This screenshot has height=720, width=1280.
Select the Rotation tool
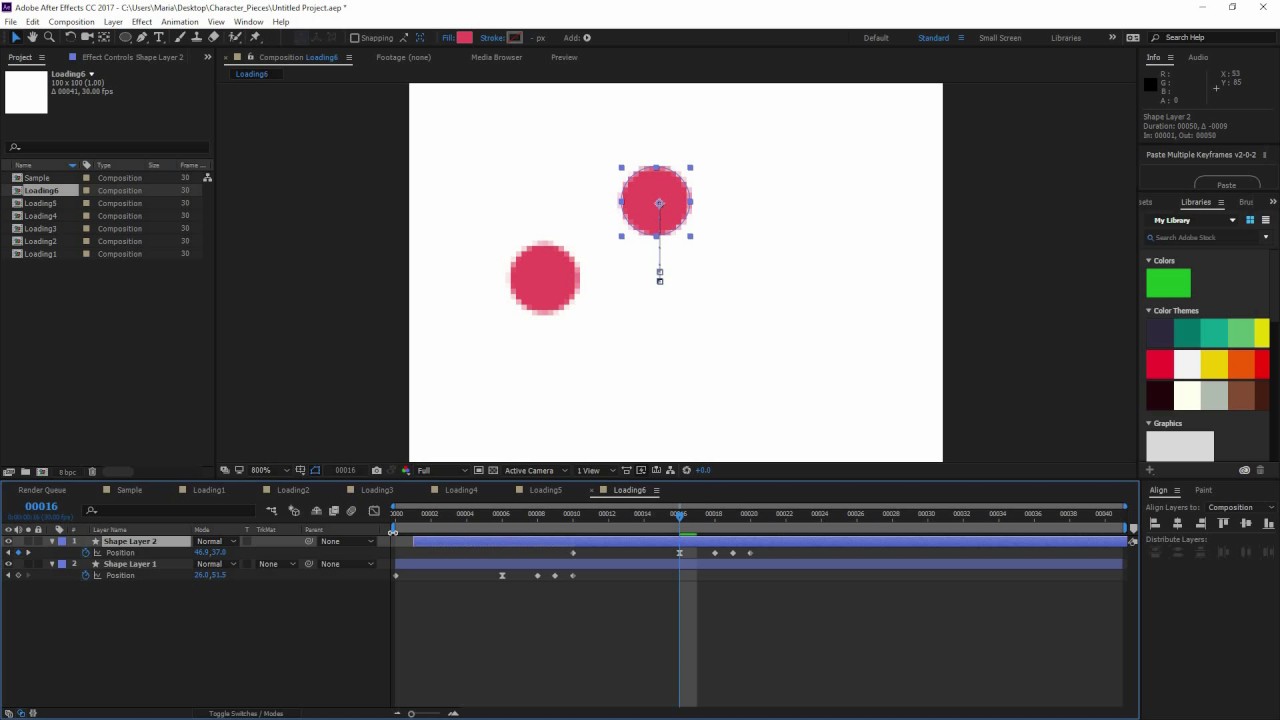pyautogui.click(x=70, y=38)
